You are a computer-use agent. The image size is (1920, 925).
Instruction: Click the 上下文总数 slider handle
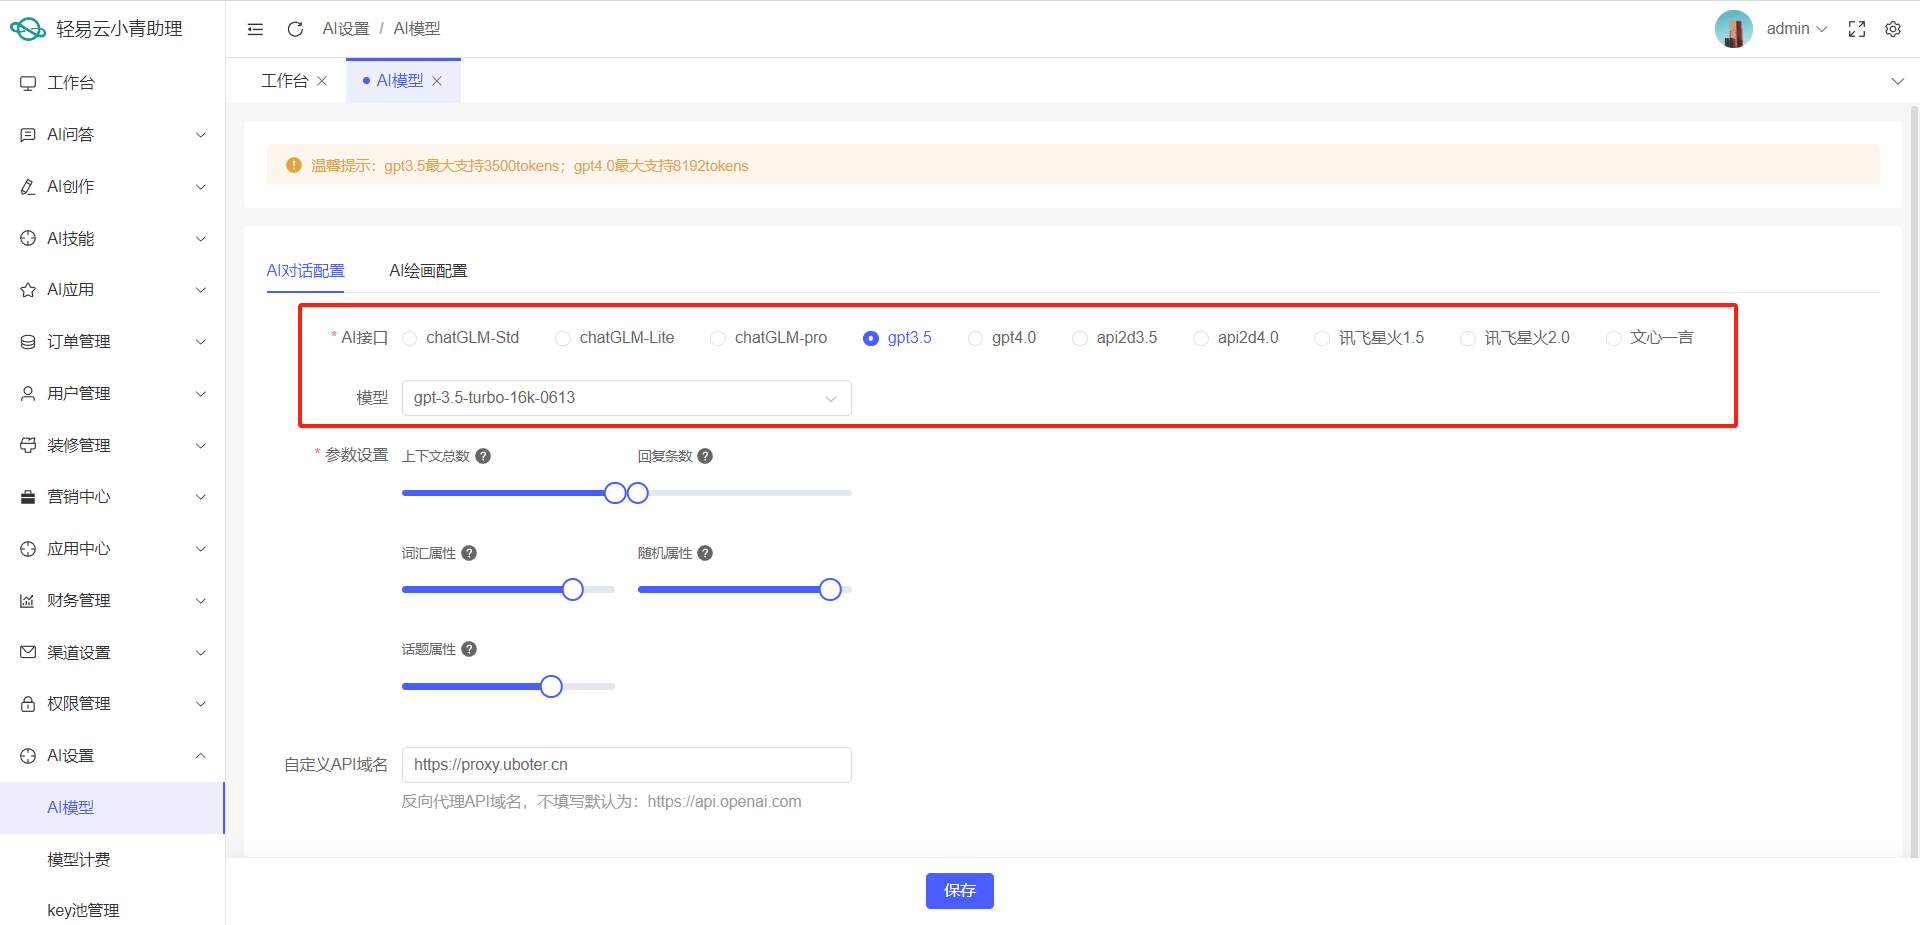click(615, 493)
